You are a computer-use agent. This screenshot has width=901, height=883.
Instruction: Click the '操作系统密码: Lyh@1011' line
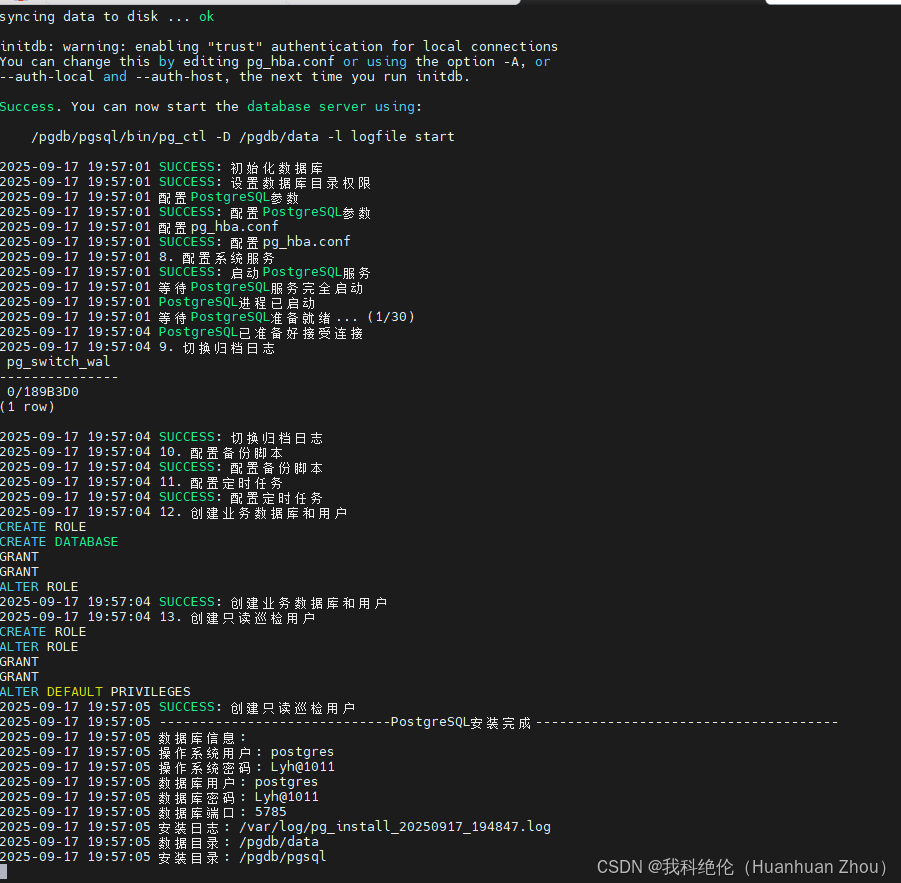pos(167,767)
